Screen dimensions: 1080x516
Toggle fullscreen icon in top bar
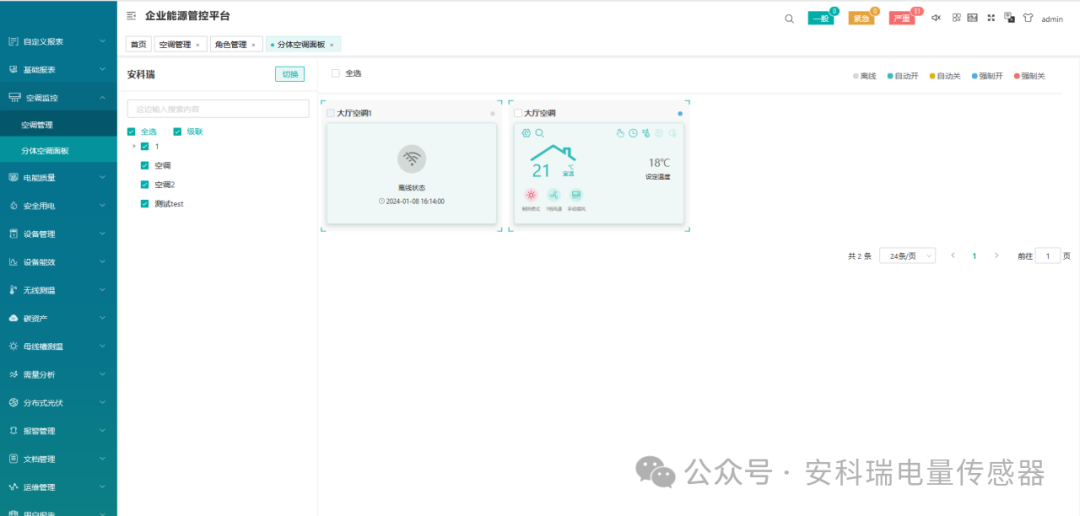coord(991,18)
